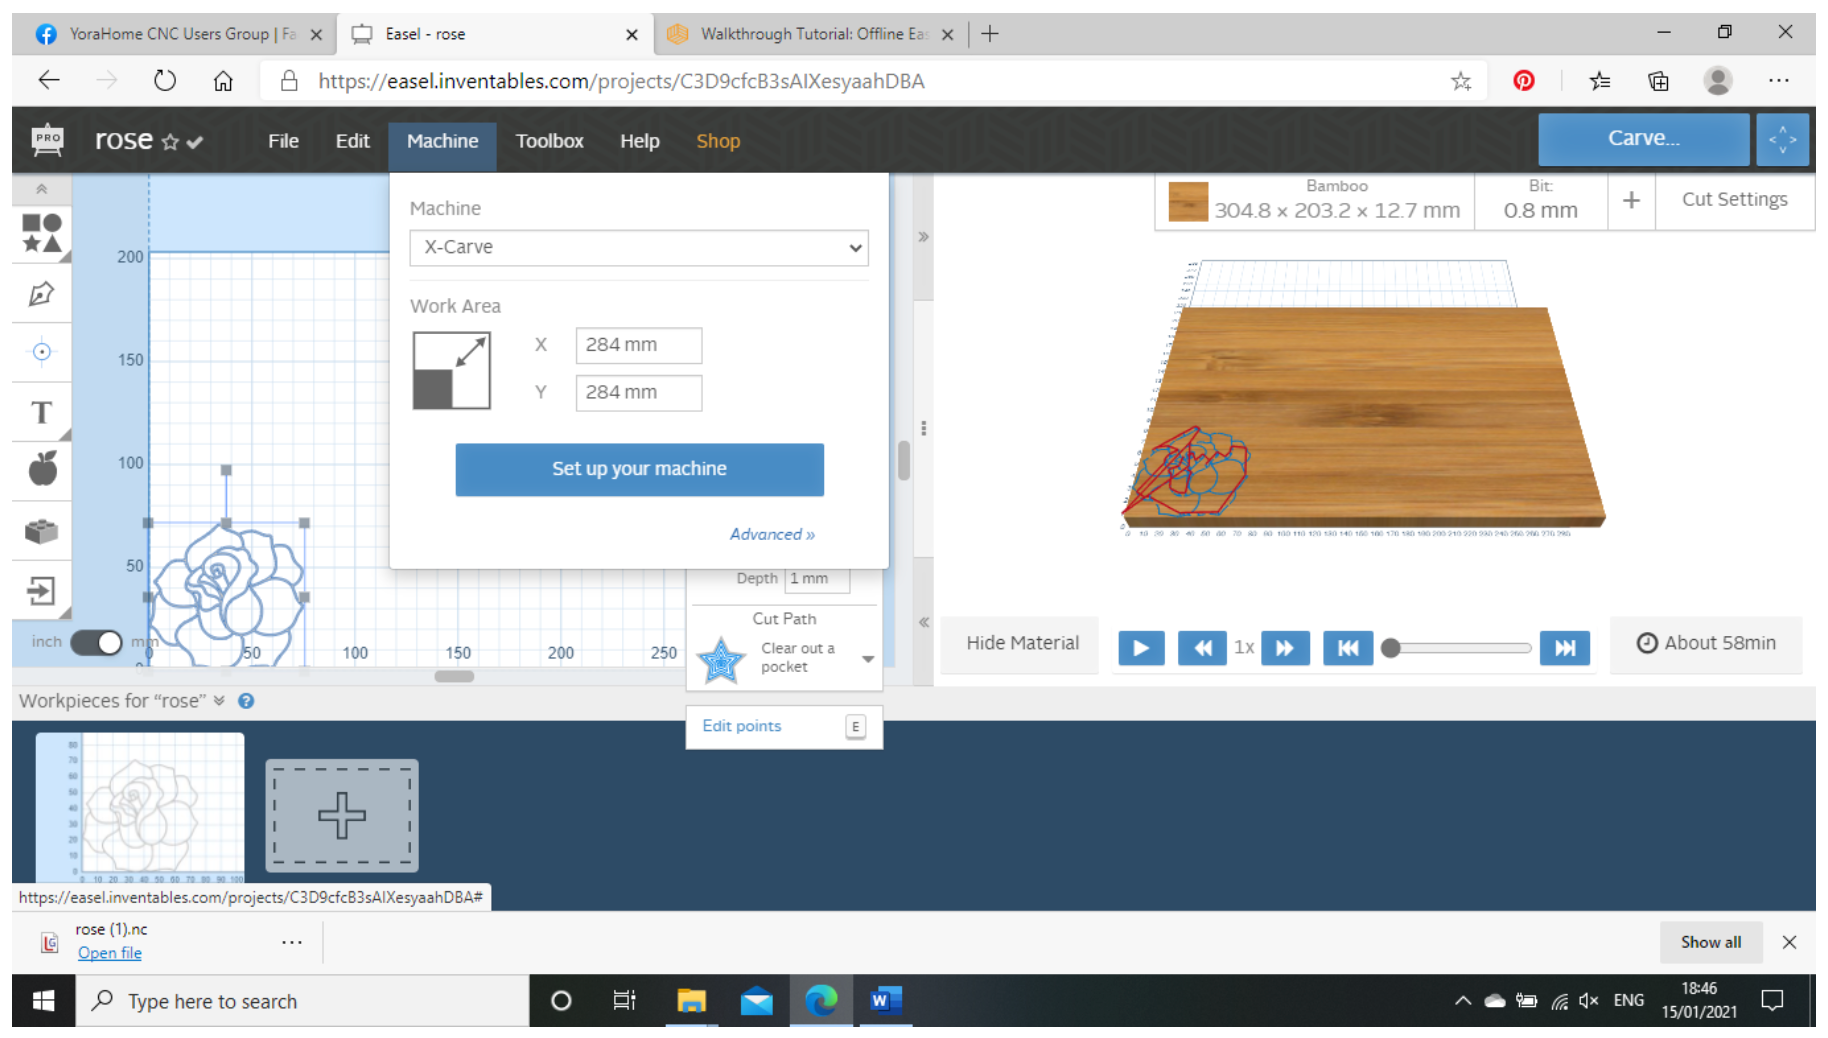
Task: Play the carve simulation
Action: tap(1141, 648)
